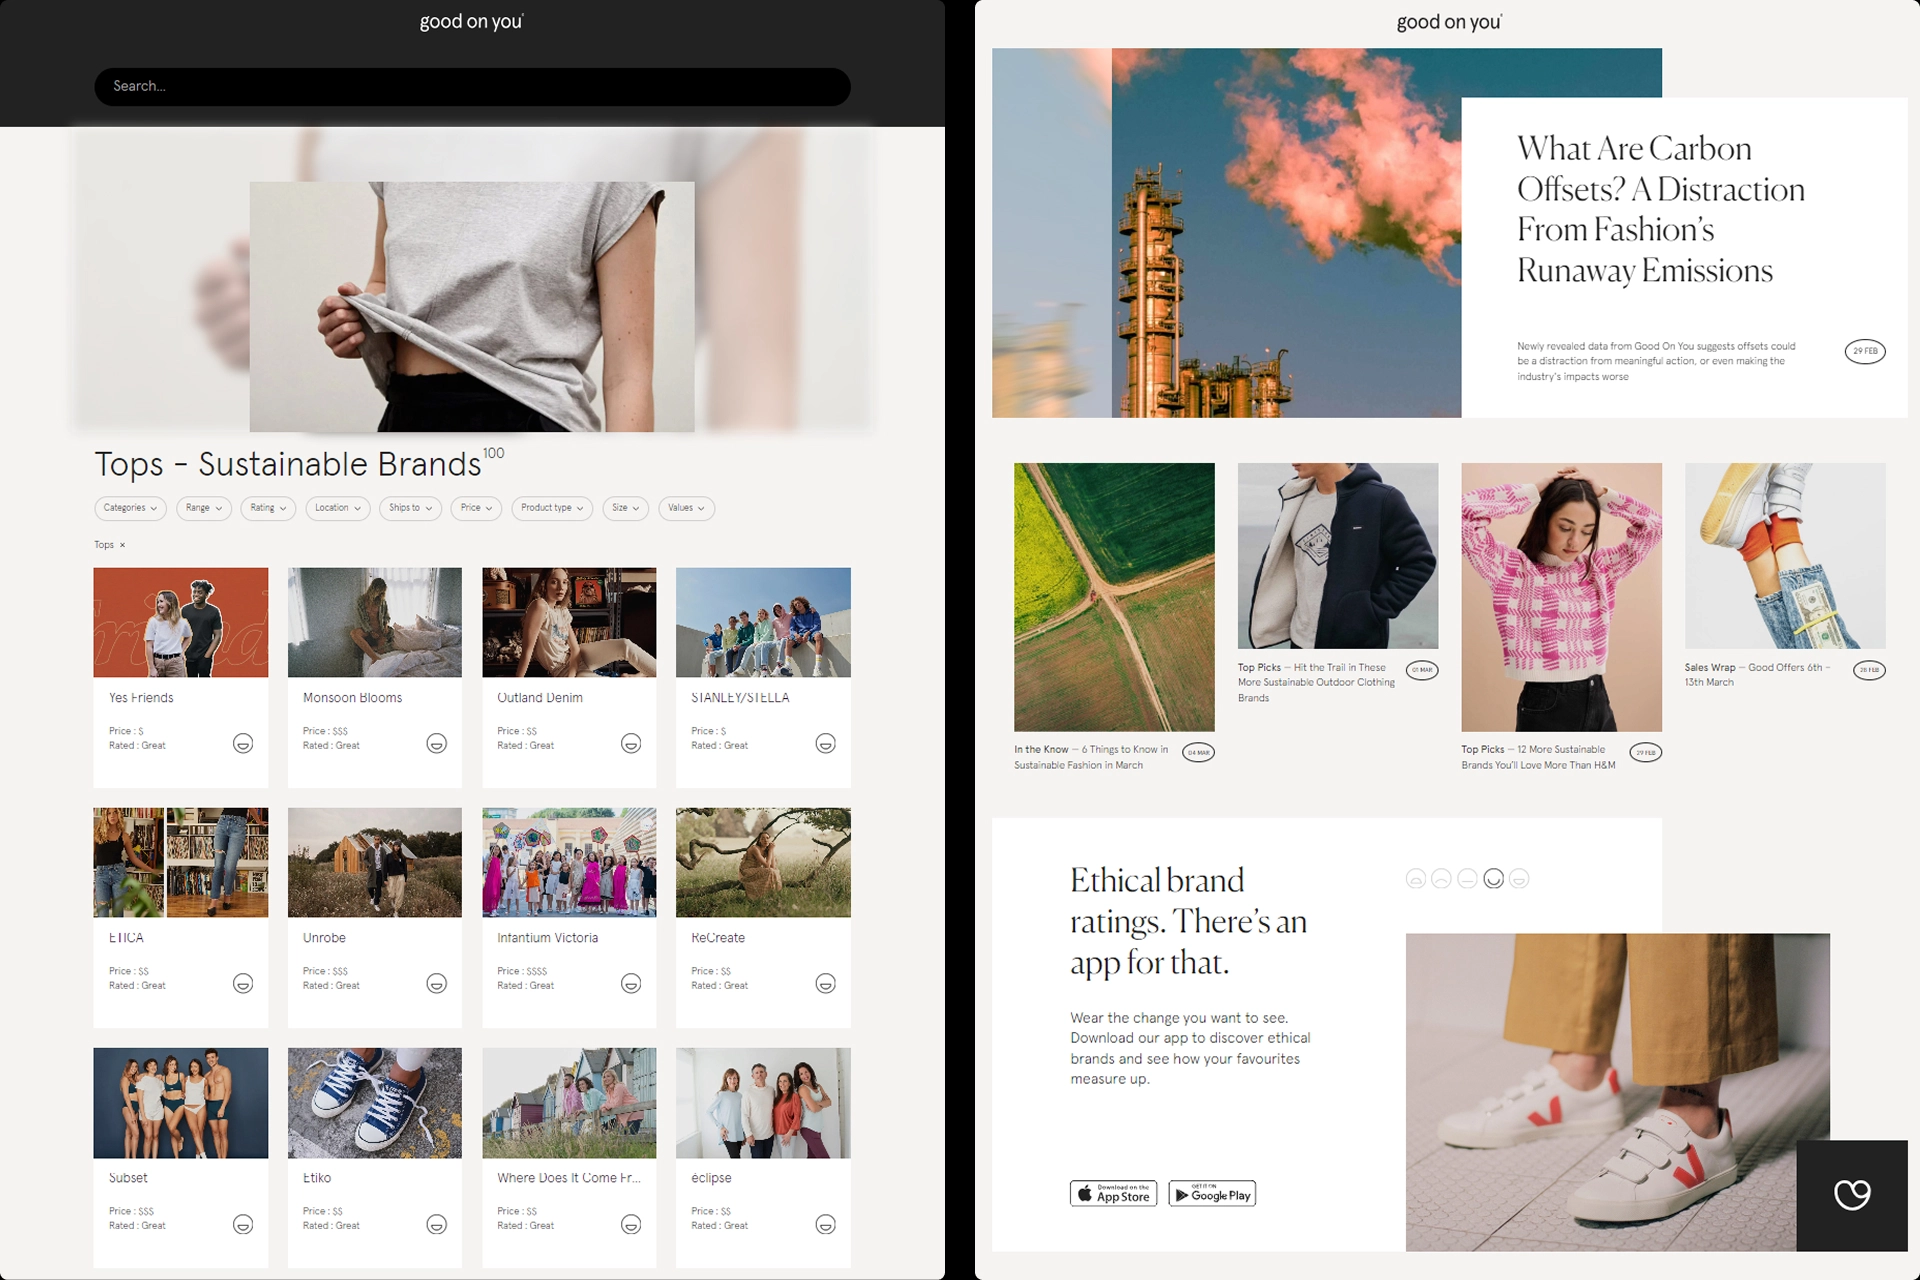
Task: Click the Ethical brand ratings heading
Action: [1188, 921]
